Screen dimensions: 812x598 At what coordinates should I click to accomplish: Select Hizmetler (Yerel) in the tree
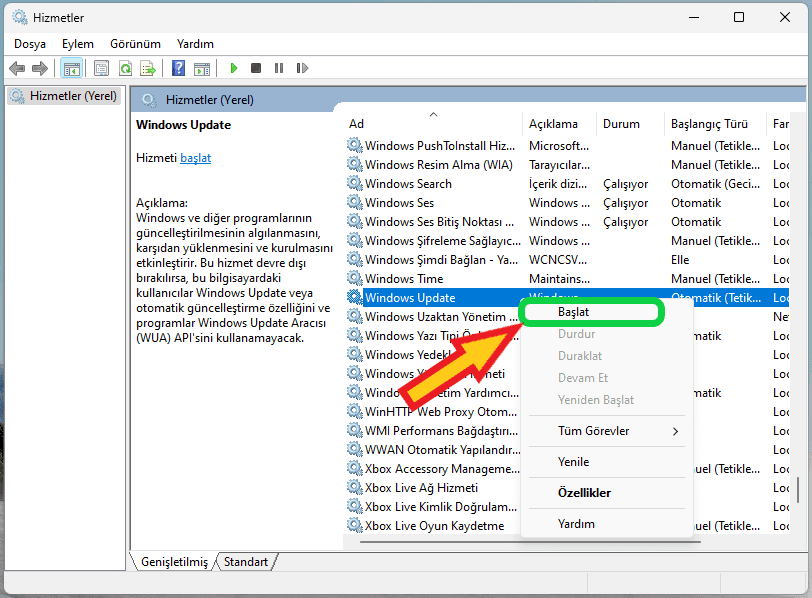65,96
